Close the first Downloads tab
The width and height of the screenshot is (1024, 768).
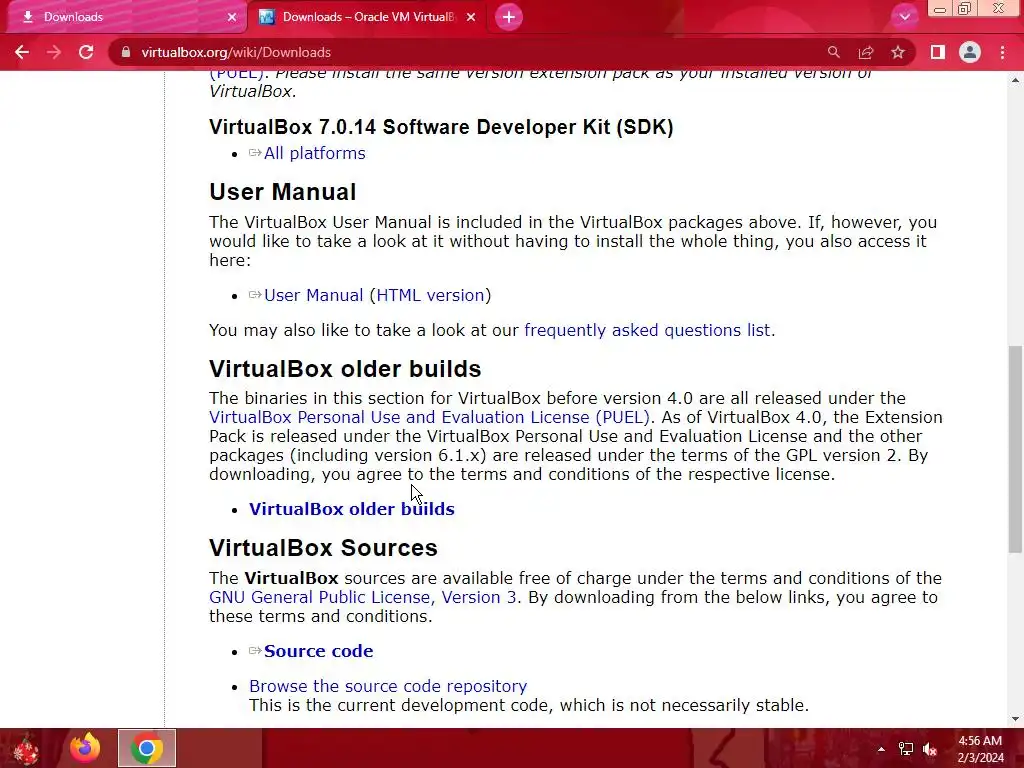click(232, 17)
